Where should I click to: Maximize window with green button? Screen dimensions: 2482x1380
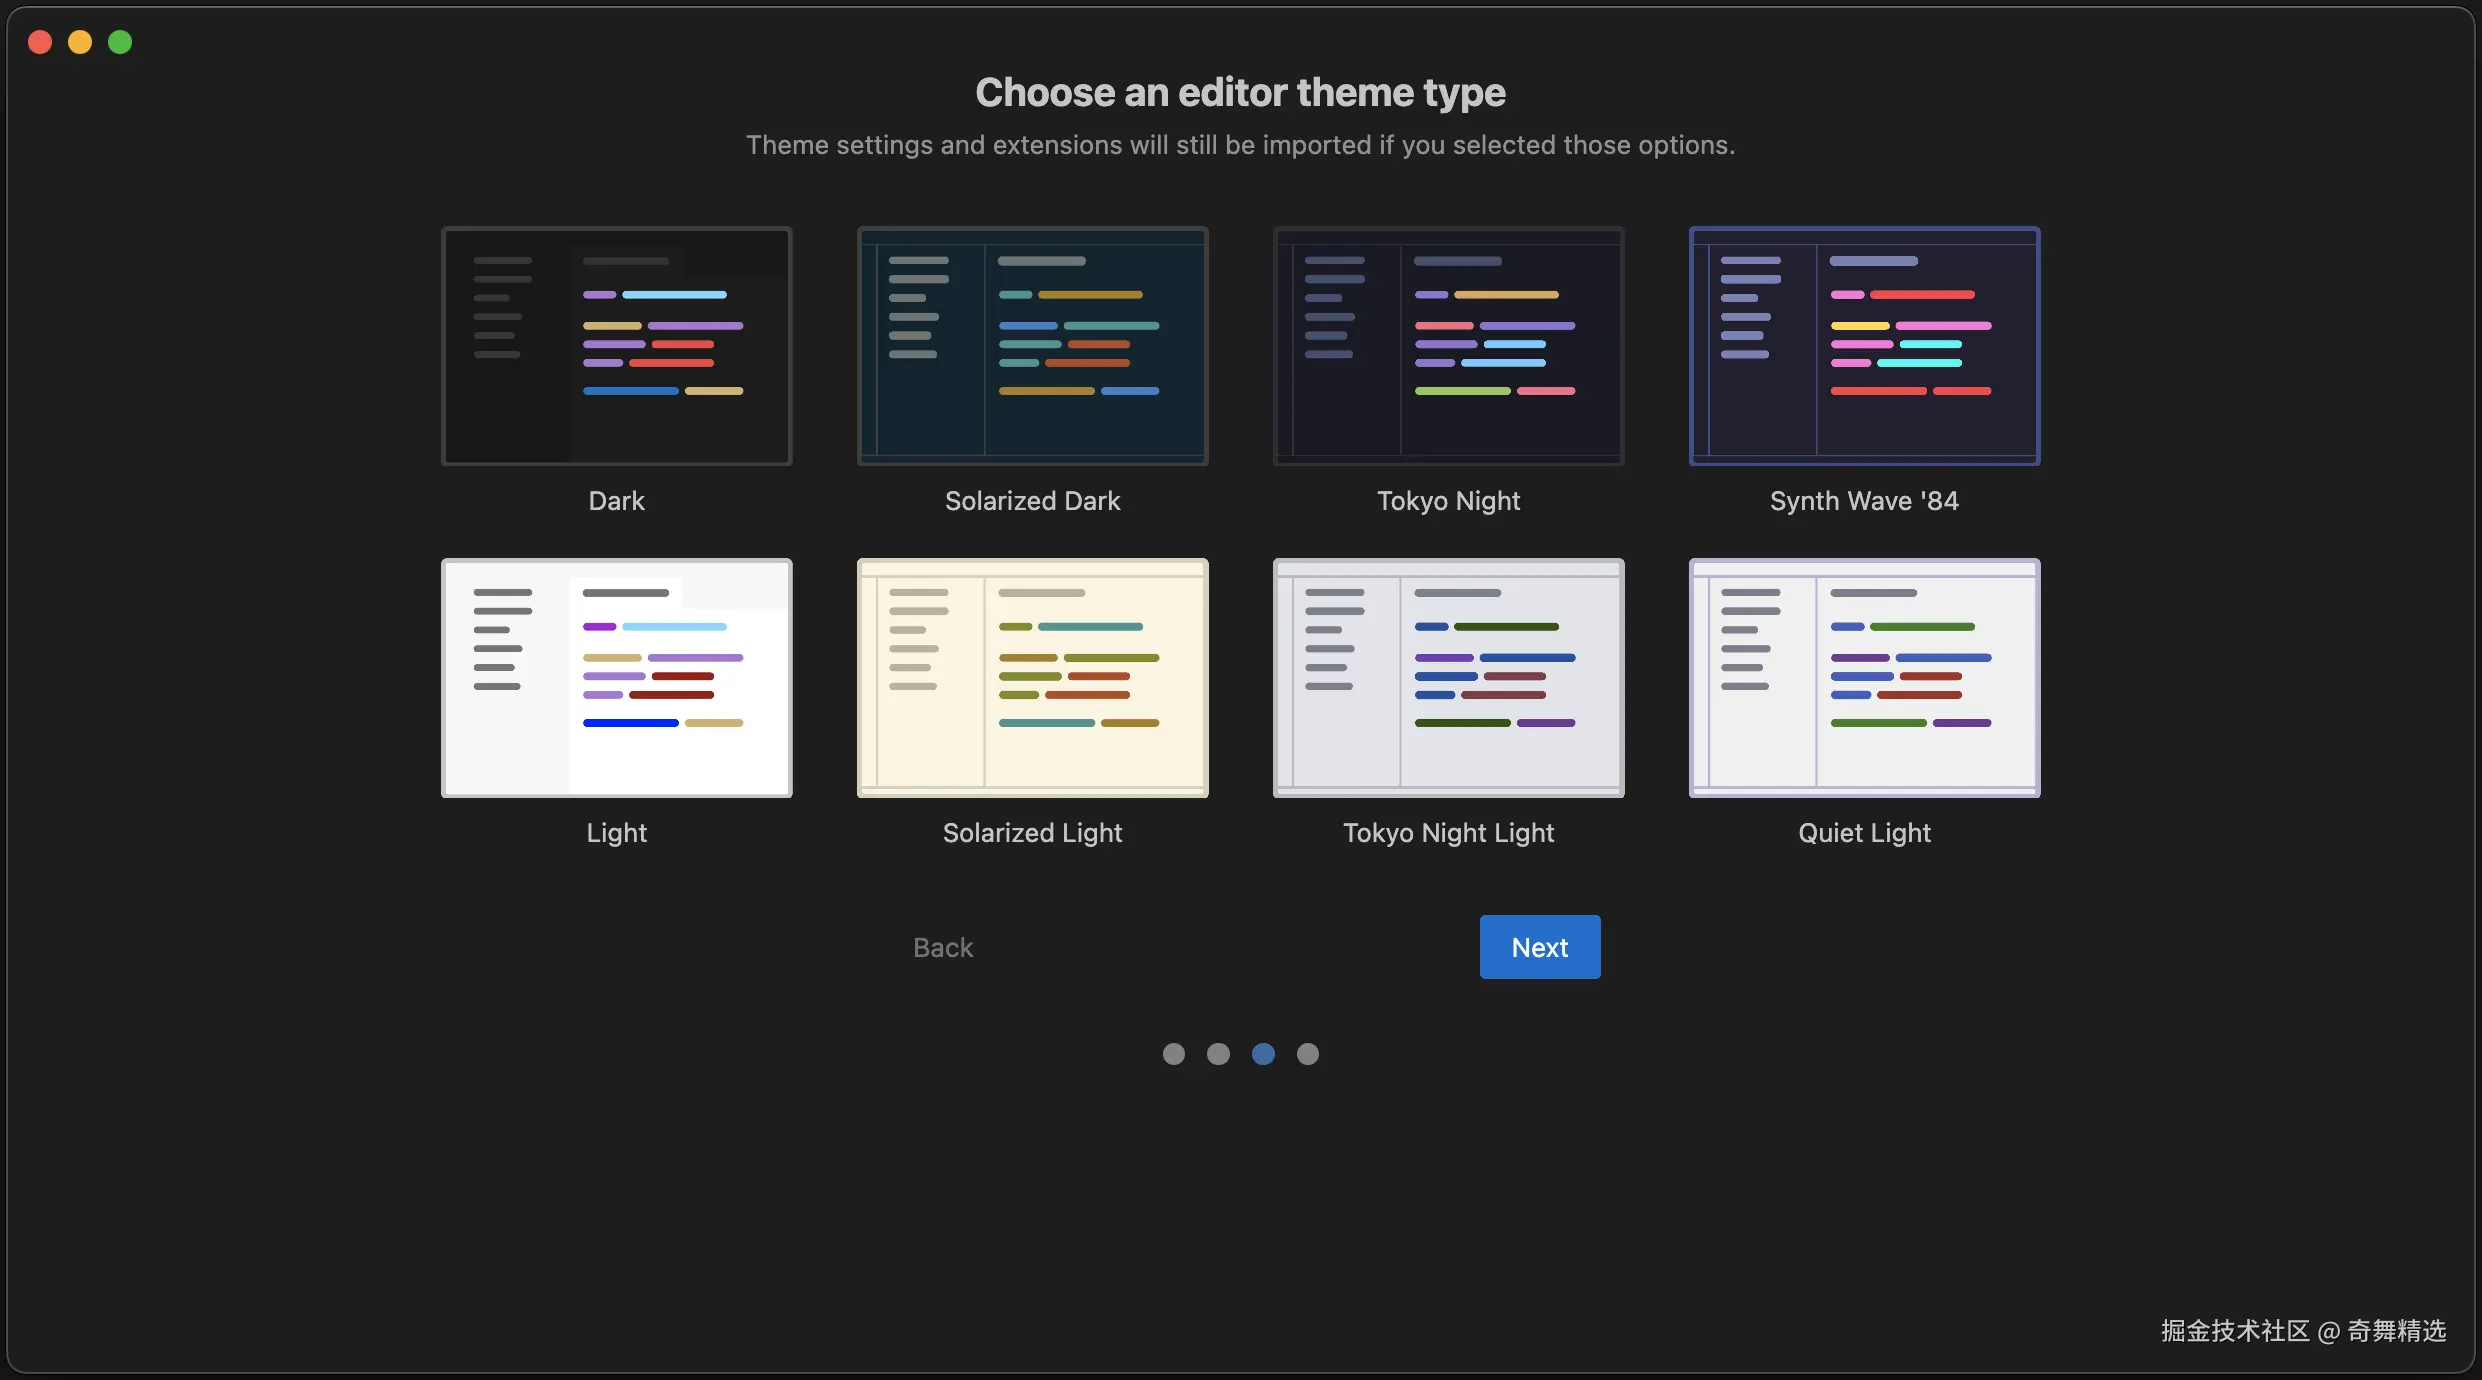(120, 42)
